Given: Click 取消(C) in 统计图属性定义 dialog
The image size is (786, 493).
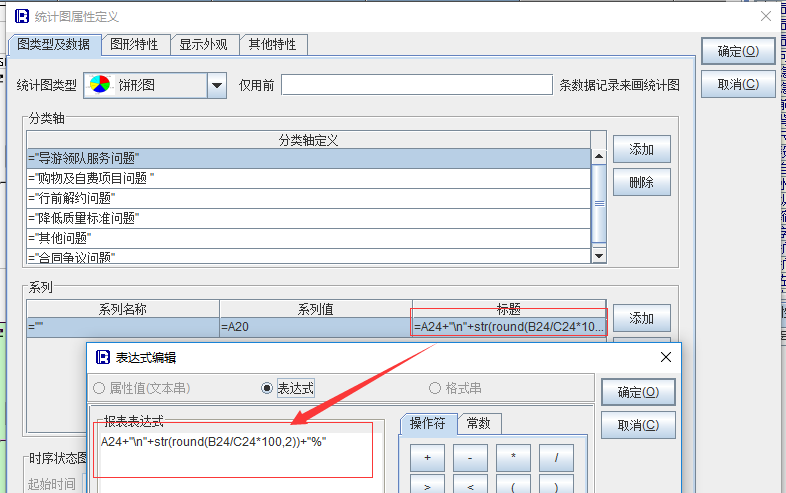Looking at the screenshot, I should tap(738, 84).
